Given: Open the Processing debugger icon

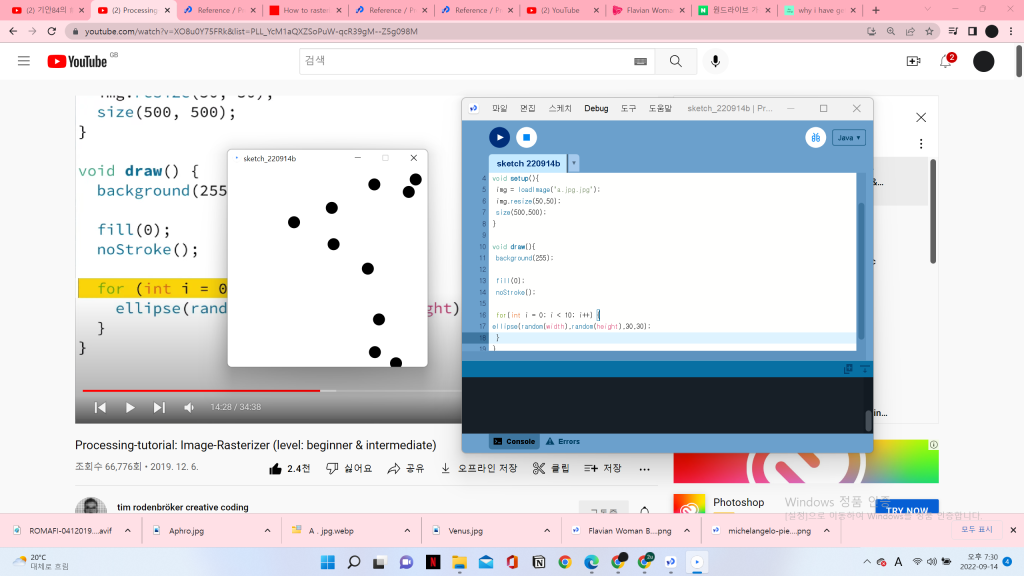Looking at the screenshot, I should point(816,137).
